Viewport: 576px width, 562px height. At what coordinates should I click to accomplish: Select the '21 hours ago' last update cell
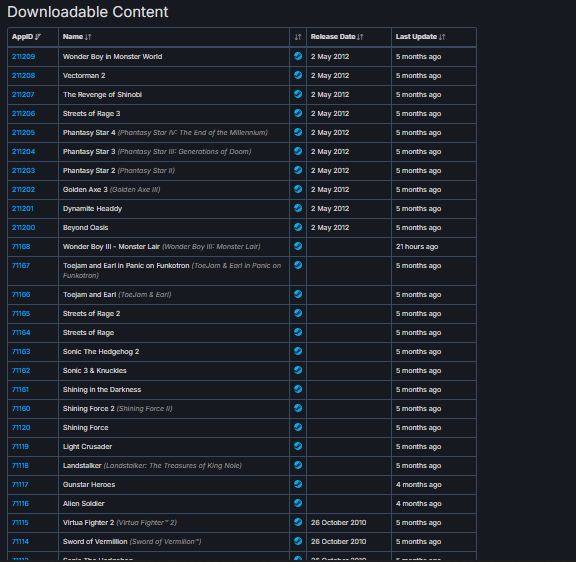[x=434, y=246]
